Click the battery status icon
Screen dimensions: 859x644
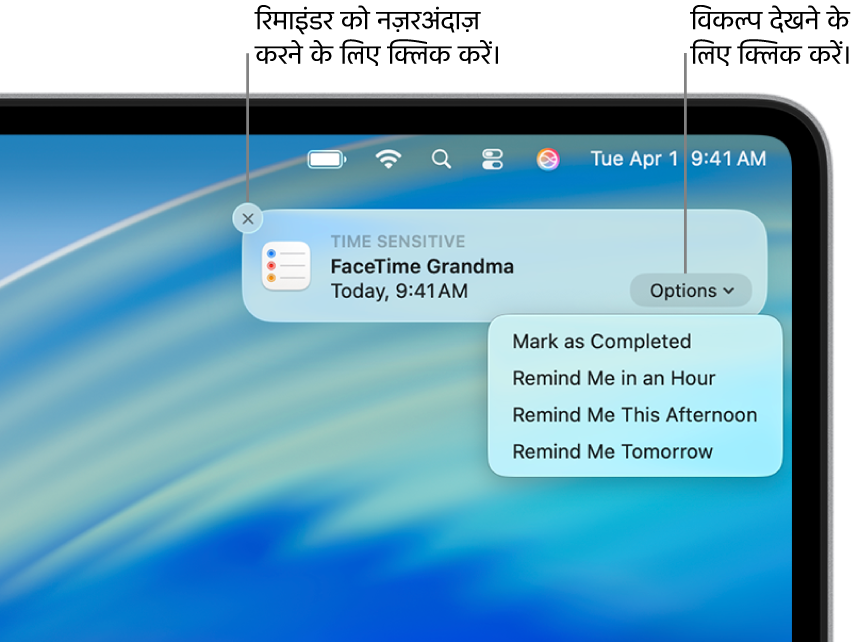pos(327,159)
